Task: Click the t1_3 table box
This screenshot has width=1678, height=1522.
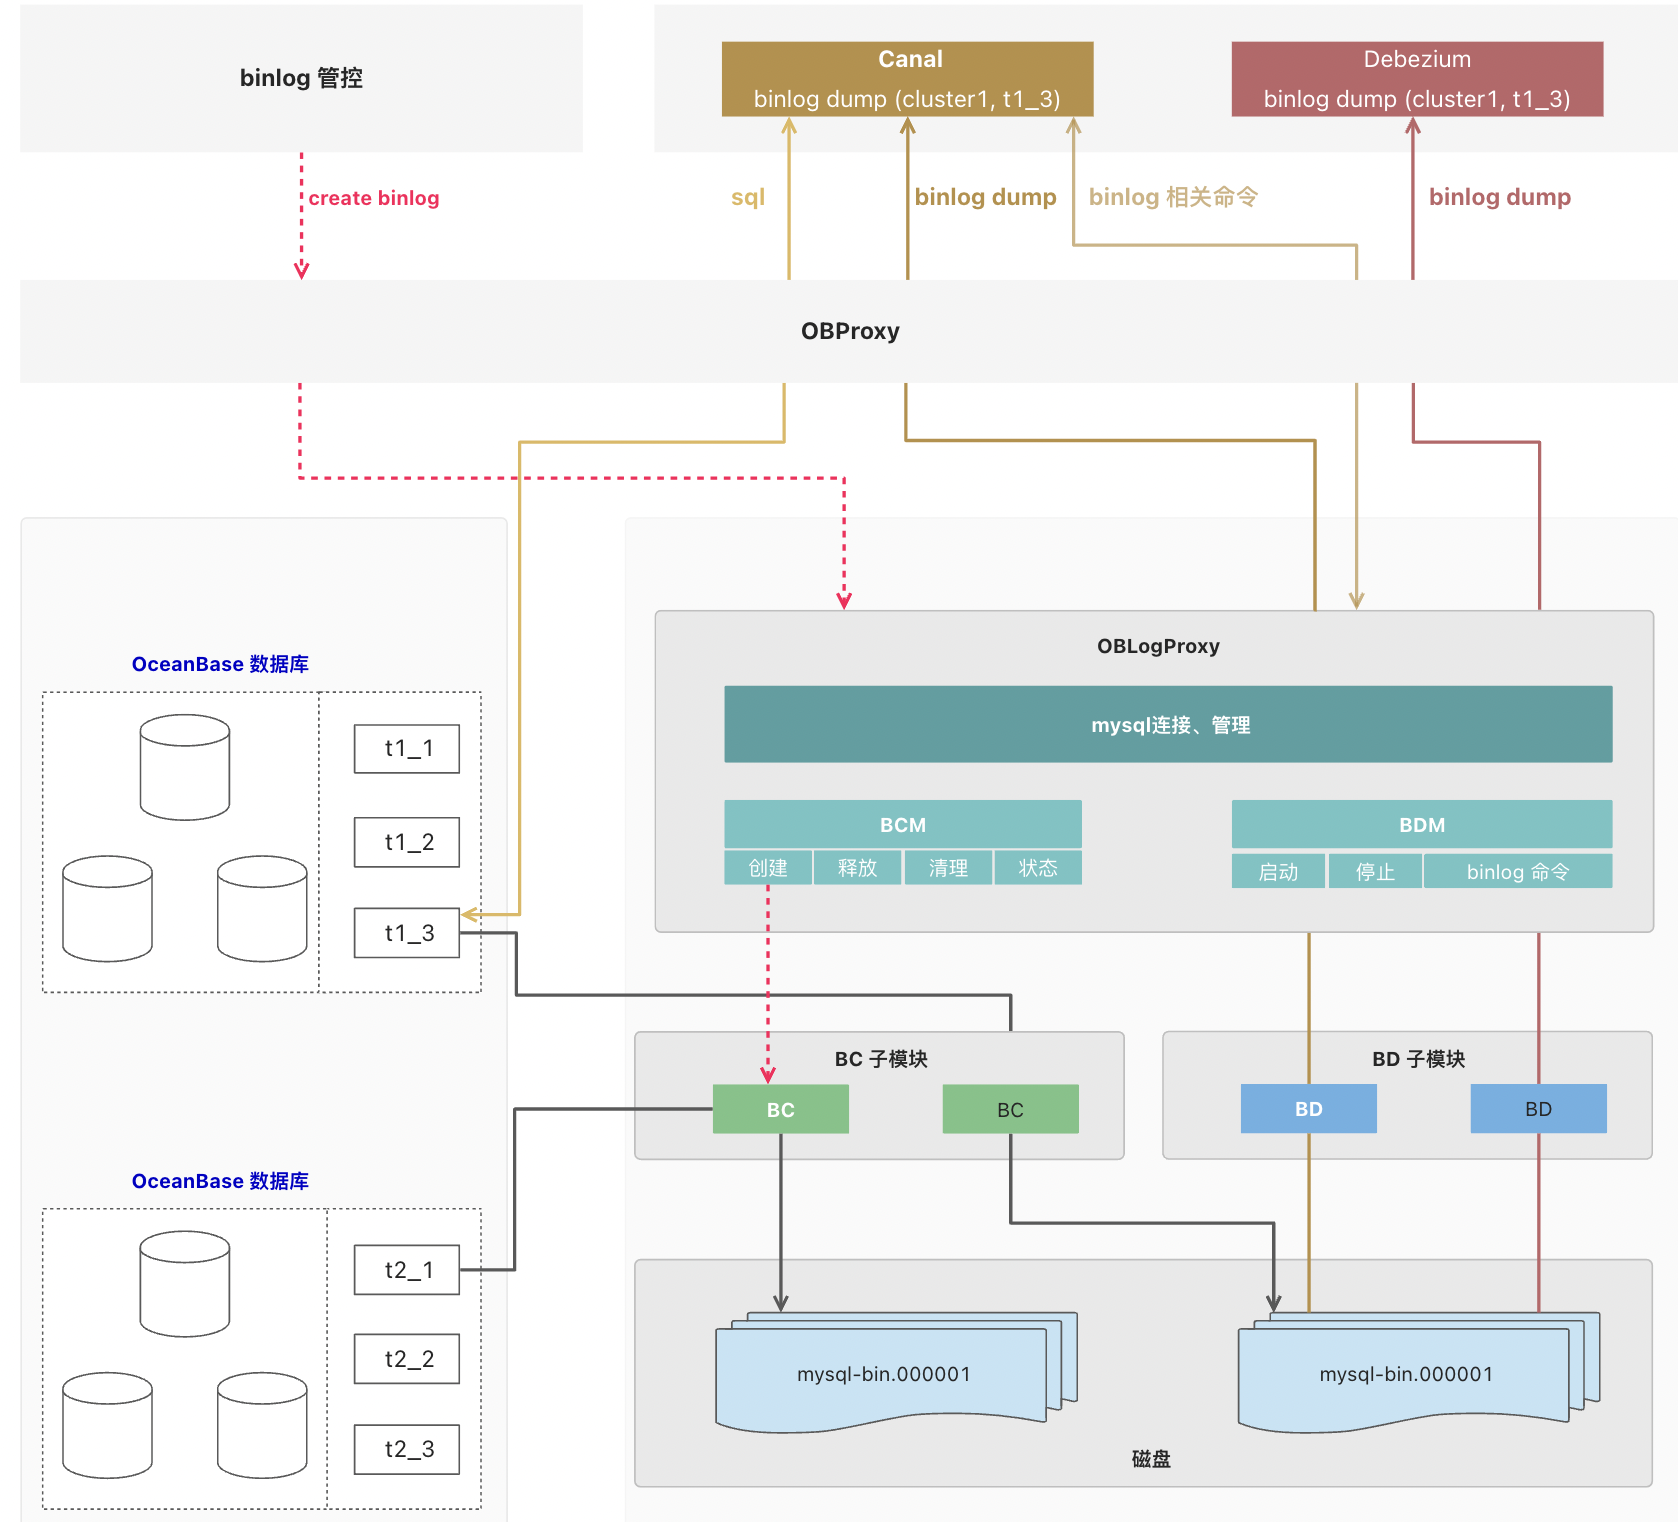Action: click(x=405, y=932)
